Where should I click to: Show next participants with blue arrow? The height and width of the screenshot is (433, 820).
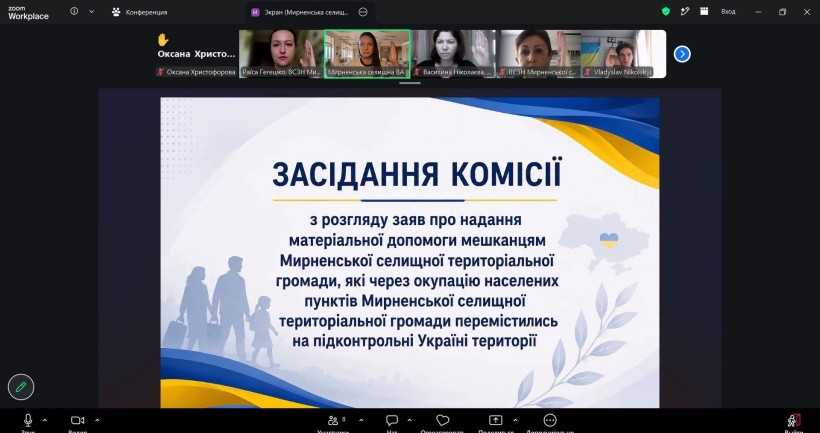click(682, 54)
